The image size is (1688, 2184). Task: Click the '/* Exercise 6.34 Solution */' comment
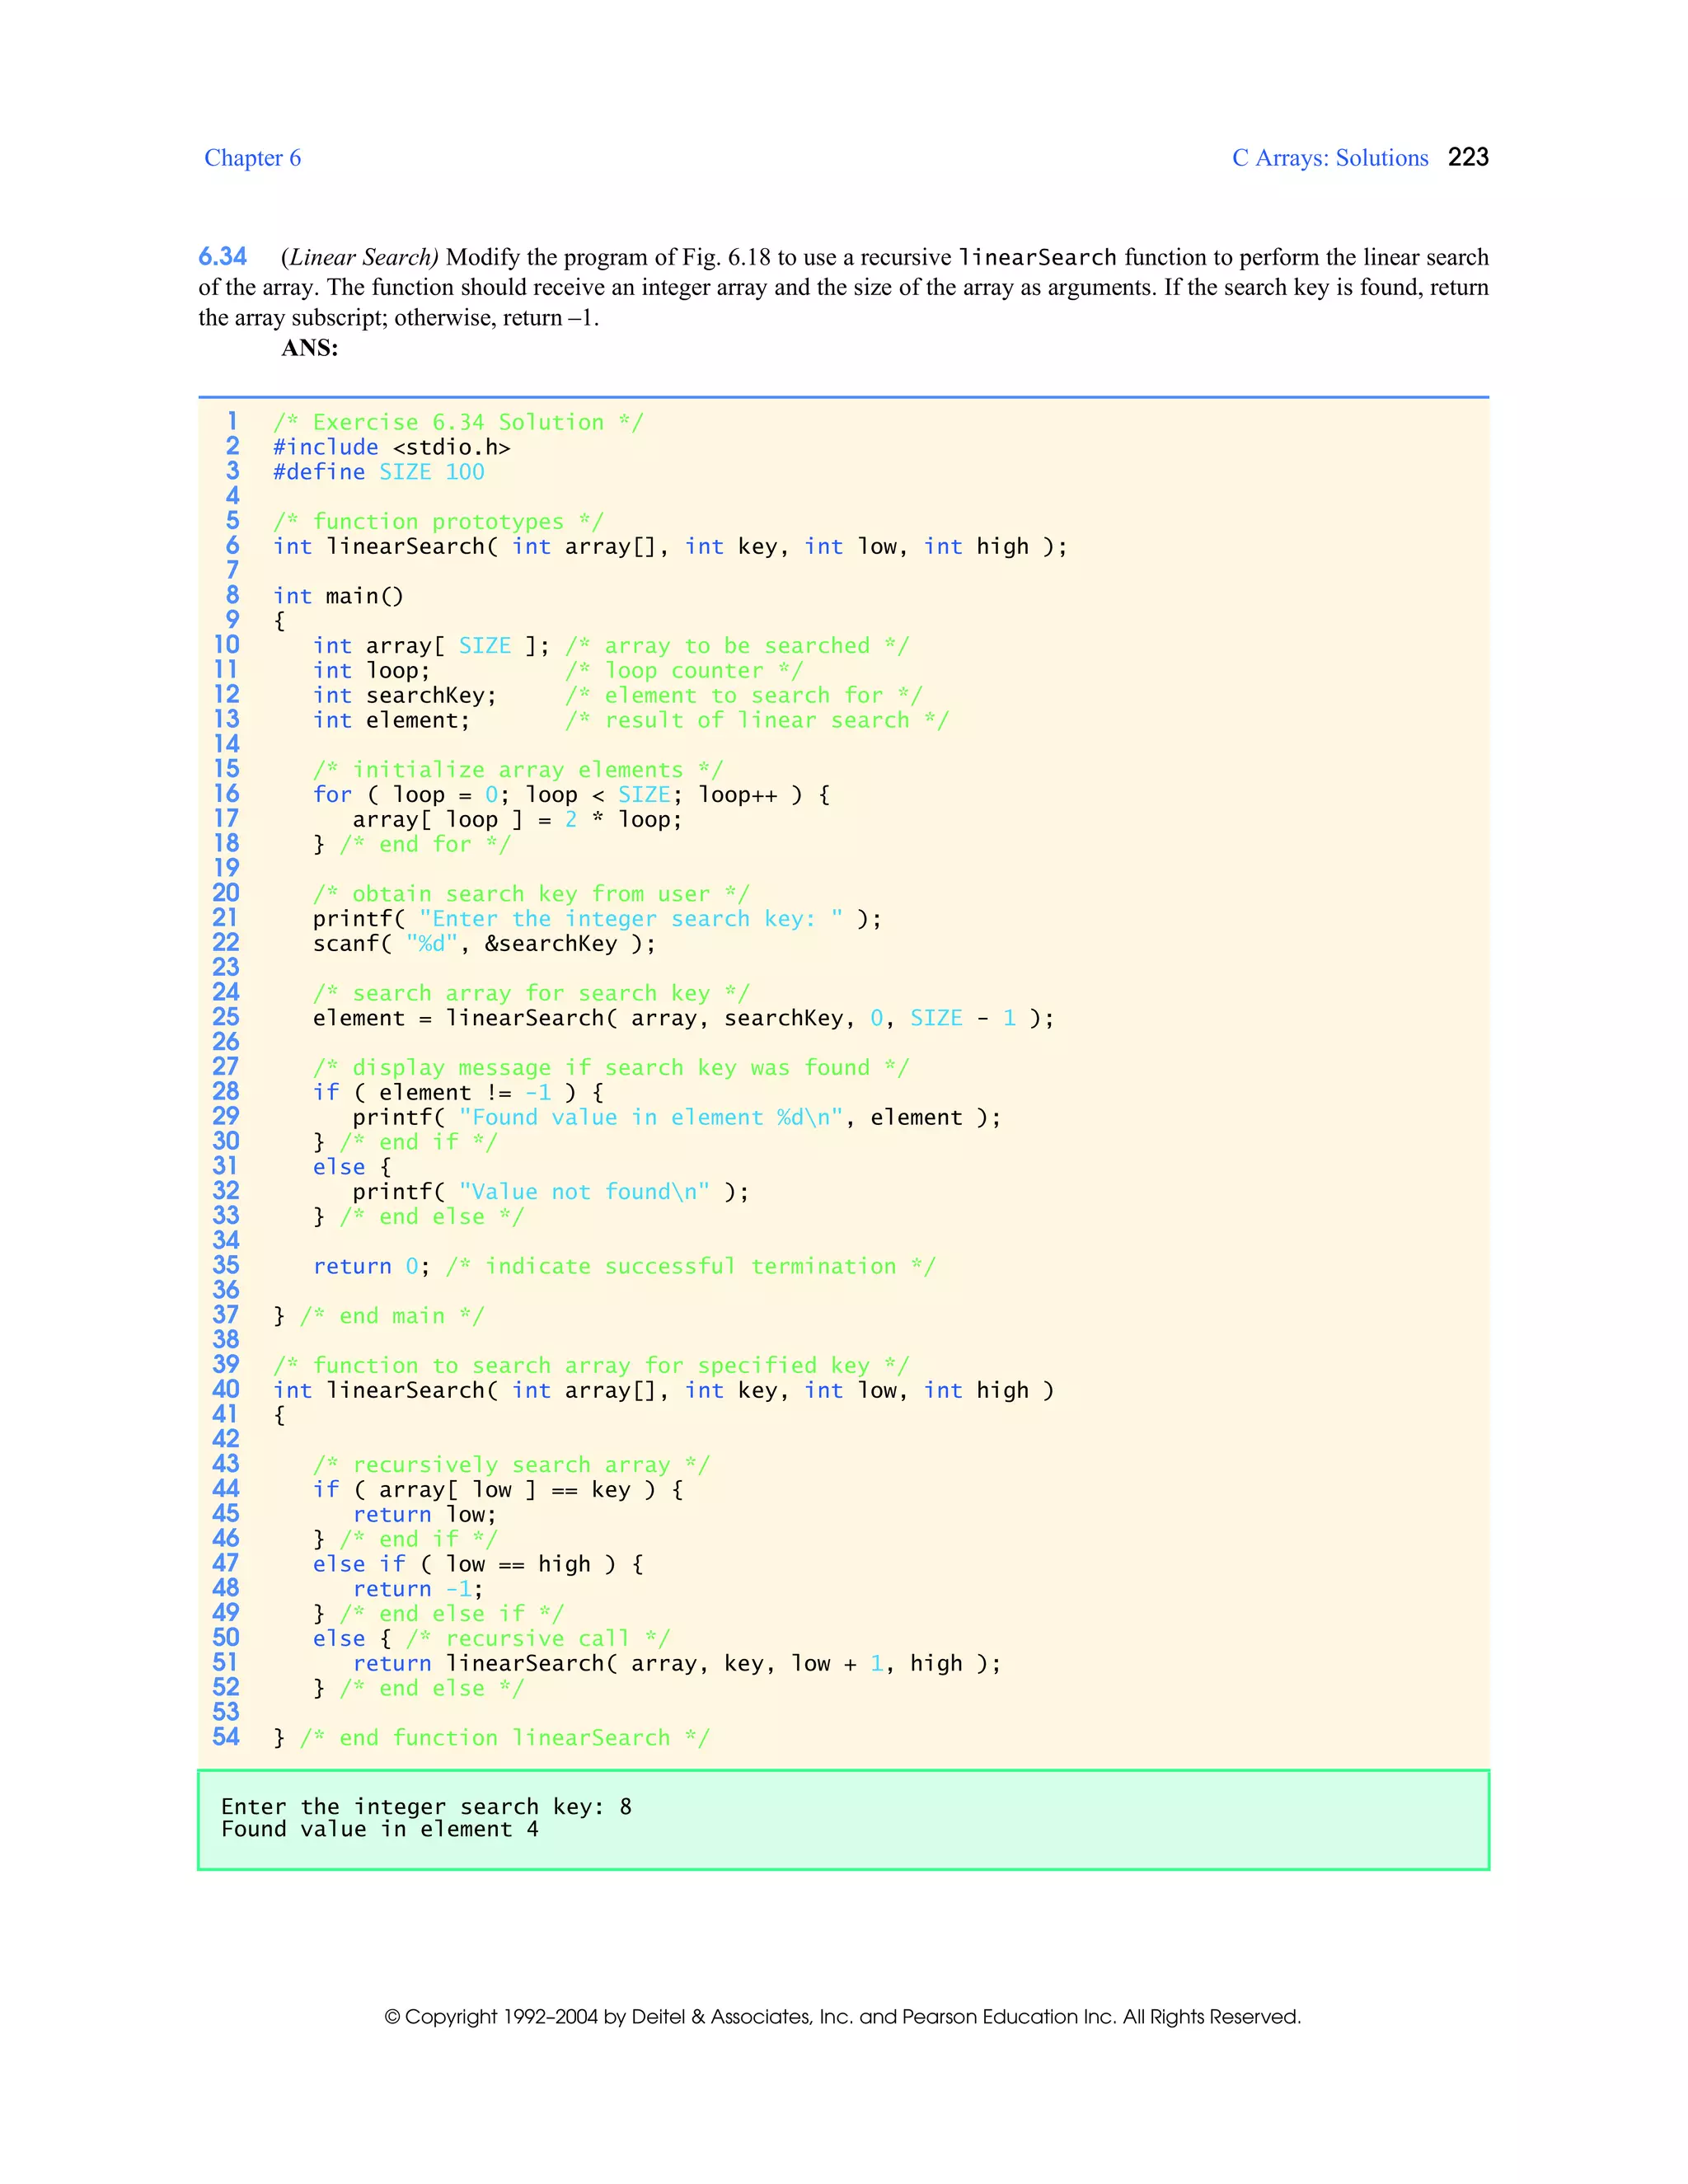pos(458,422)
